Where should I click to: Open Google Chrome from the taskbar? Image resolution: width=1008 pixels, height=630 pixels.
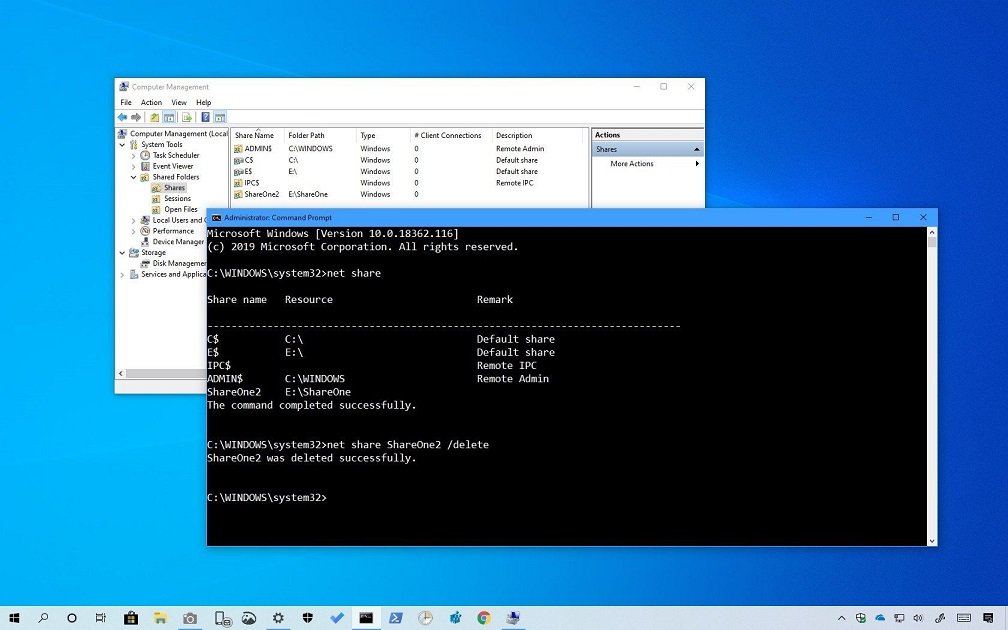click(484, 618)
